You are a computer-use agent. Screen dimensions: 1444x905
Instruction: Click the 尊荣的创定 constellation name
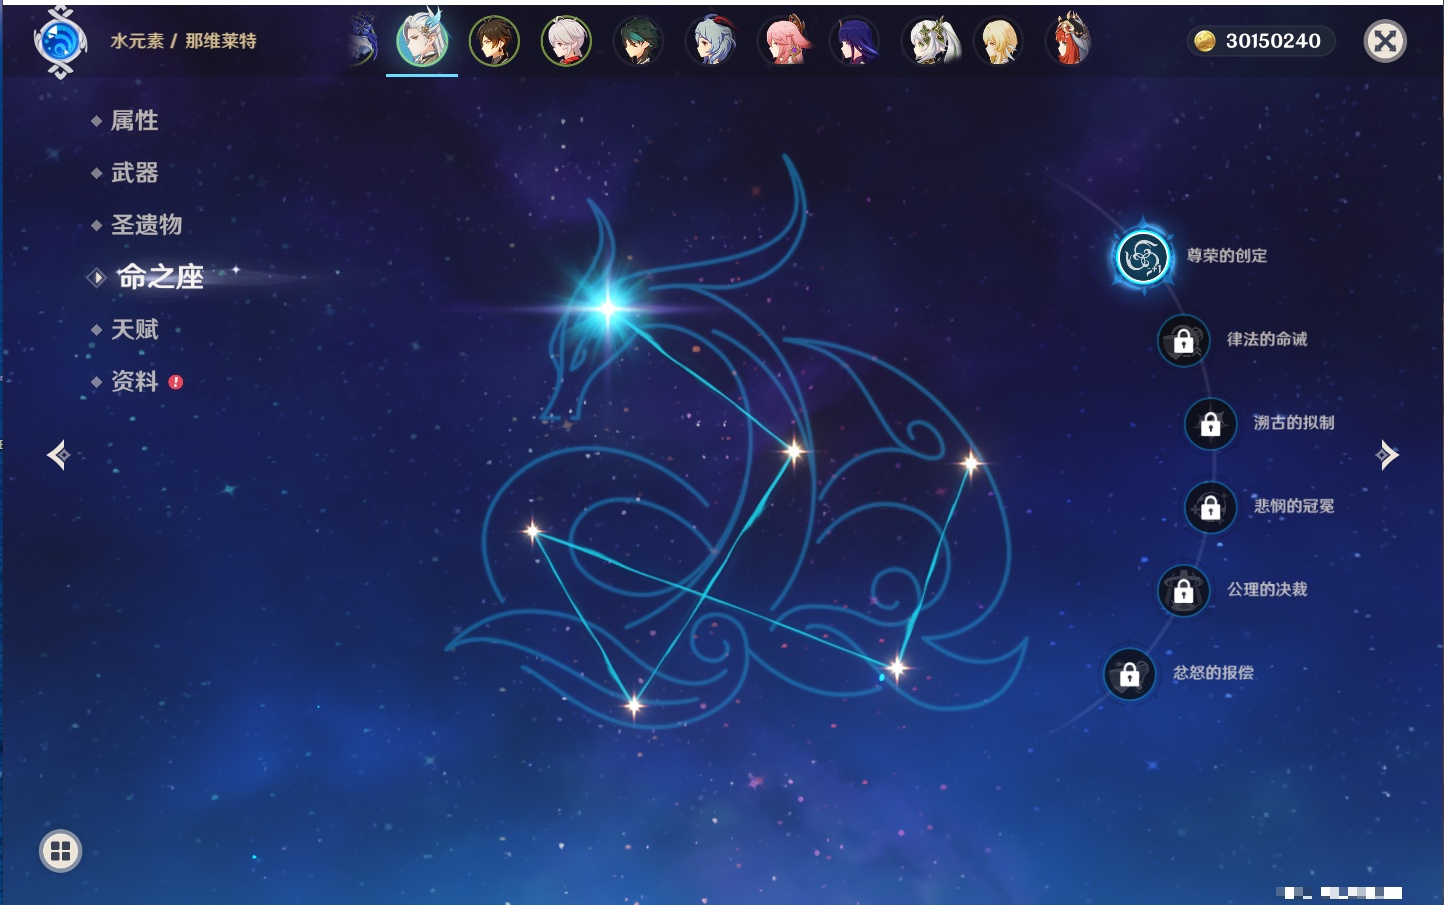coord(1227,256)
